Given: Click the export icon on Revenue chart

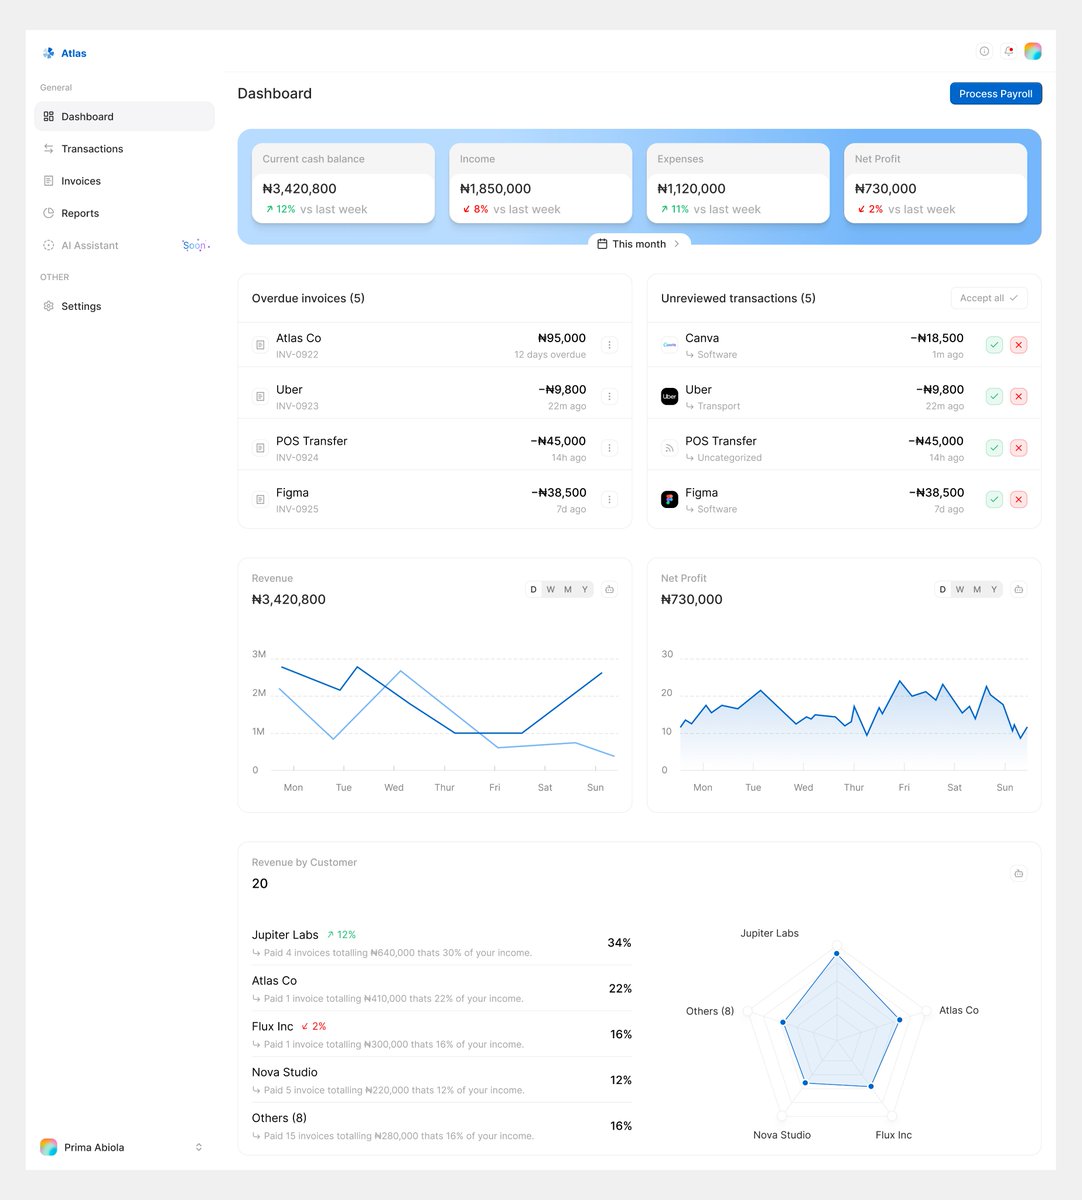Looking at the screenshot, I should (x=609, y=589).
